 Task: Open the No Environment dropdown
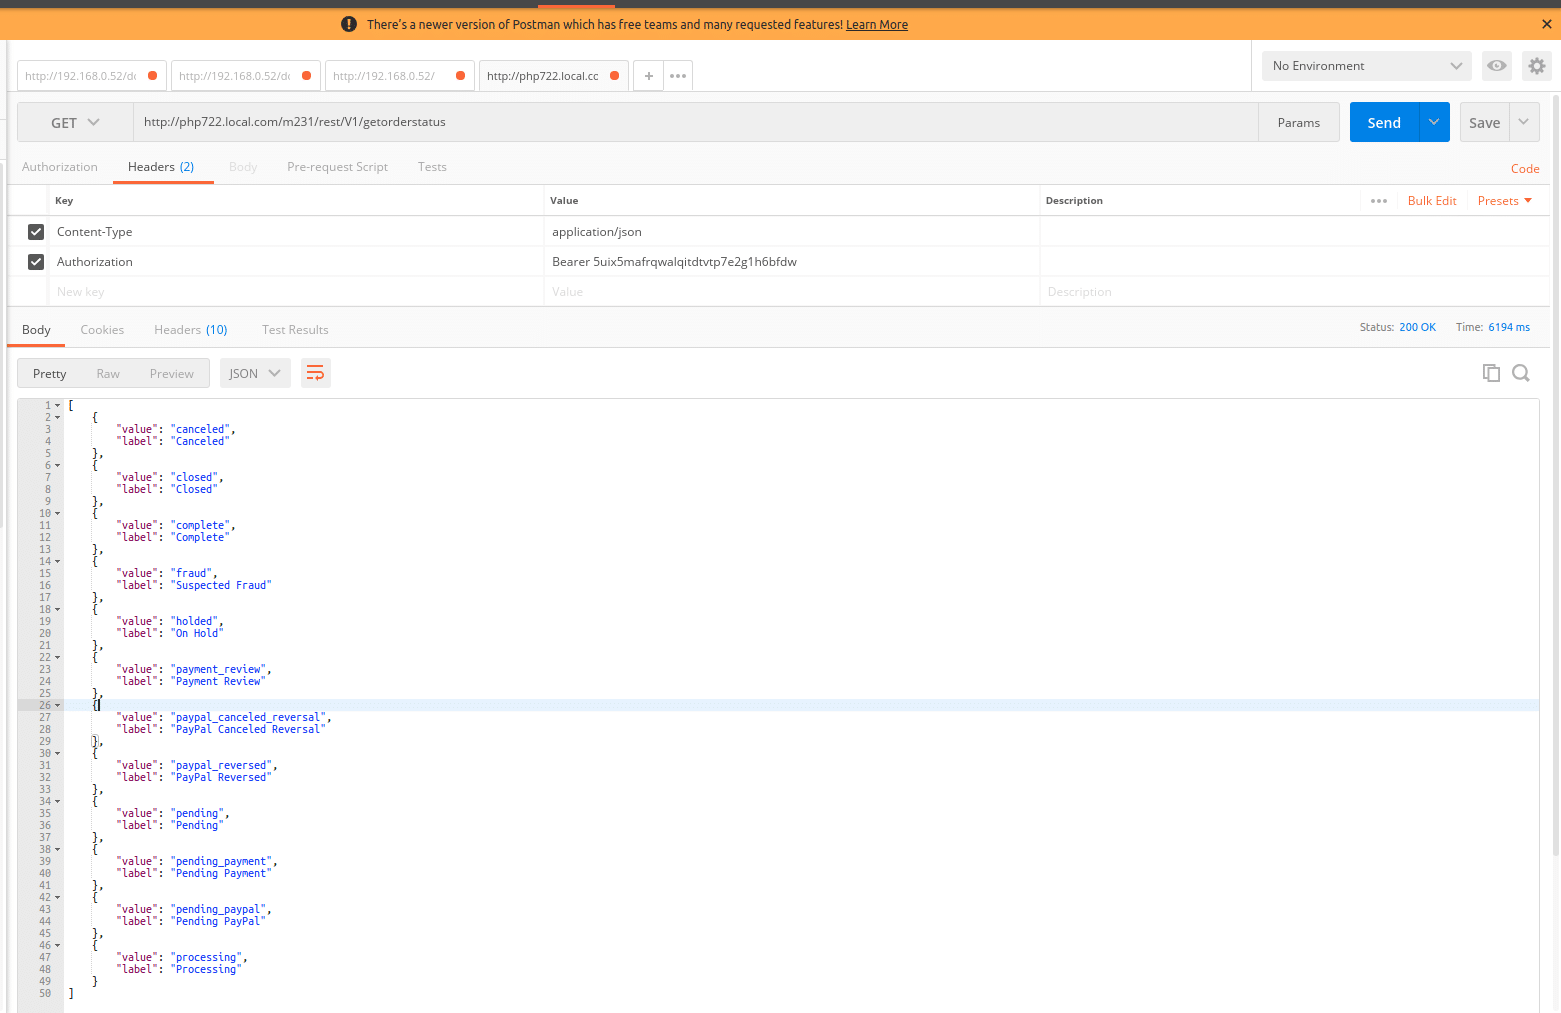(x=1366, y=65)
